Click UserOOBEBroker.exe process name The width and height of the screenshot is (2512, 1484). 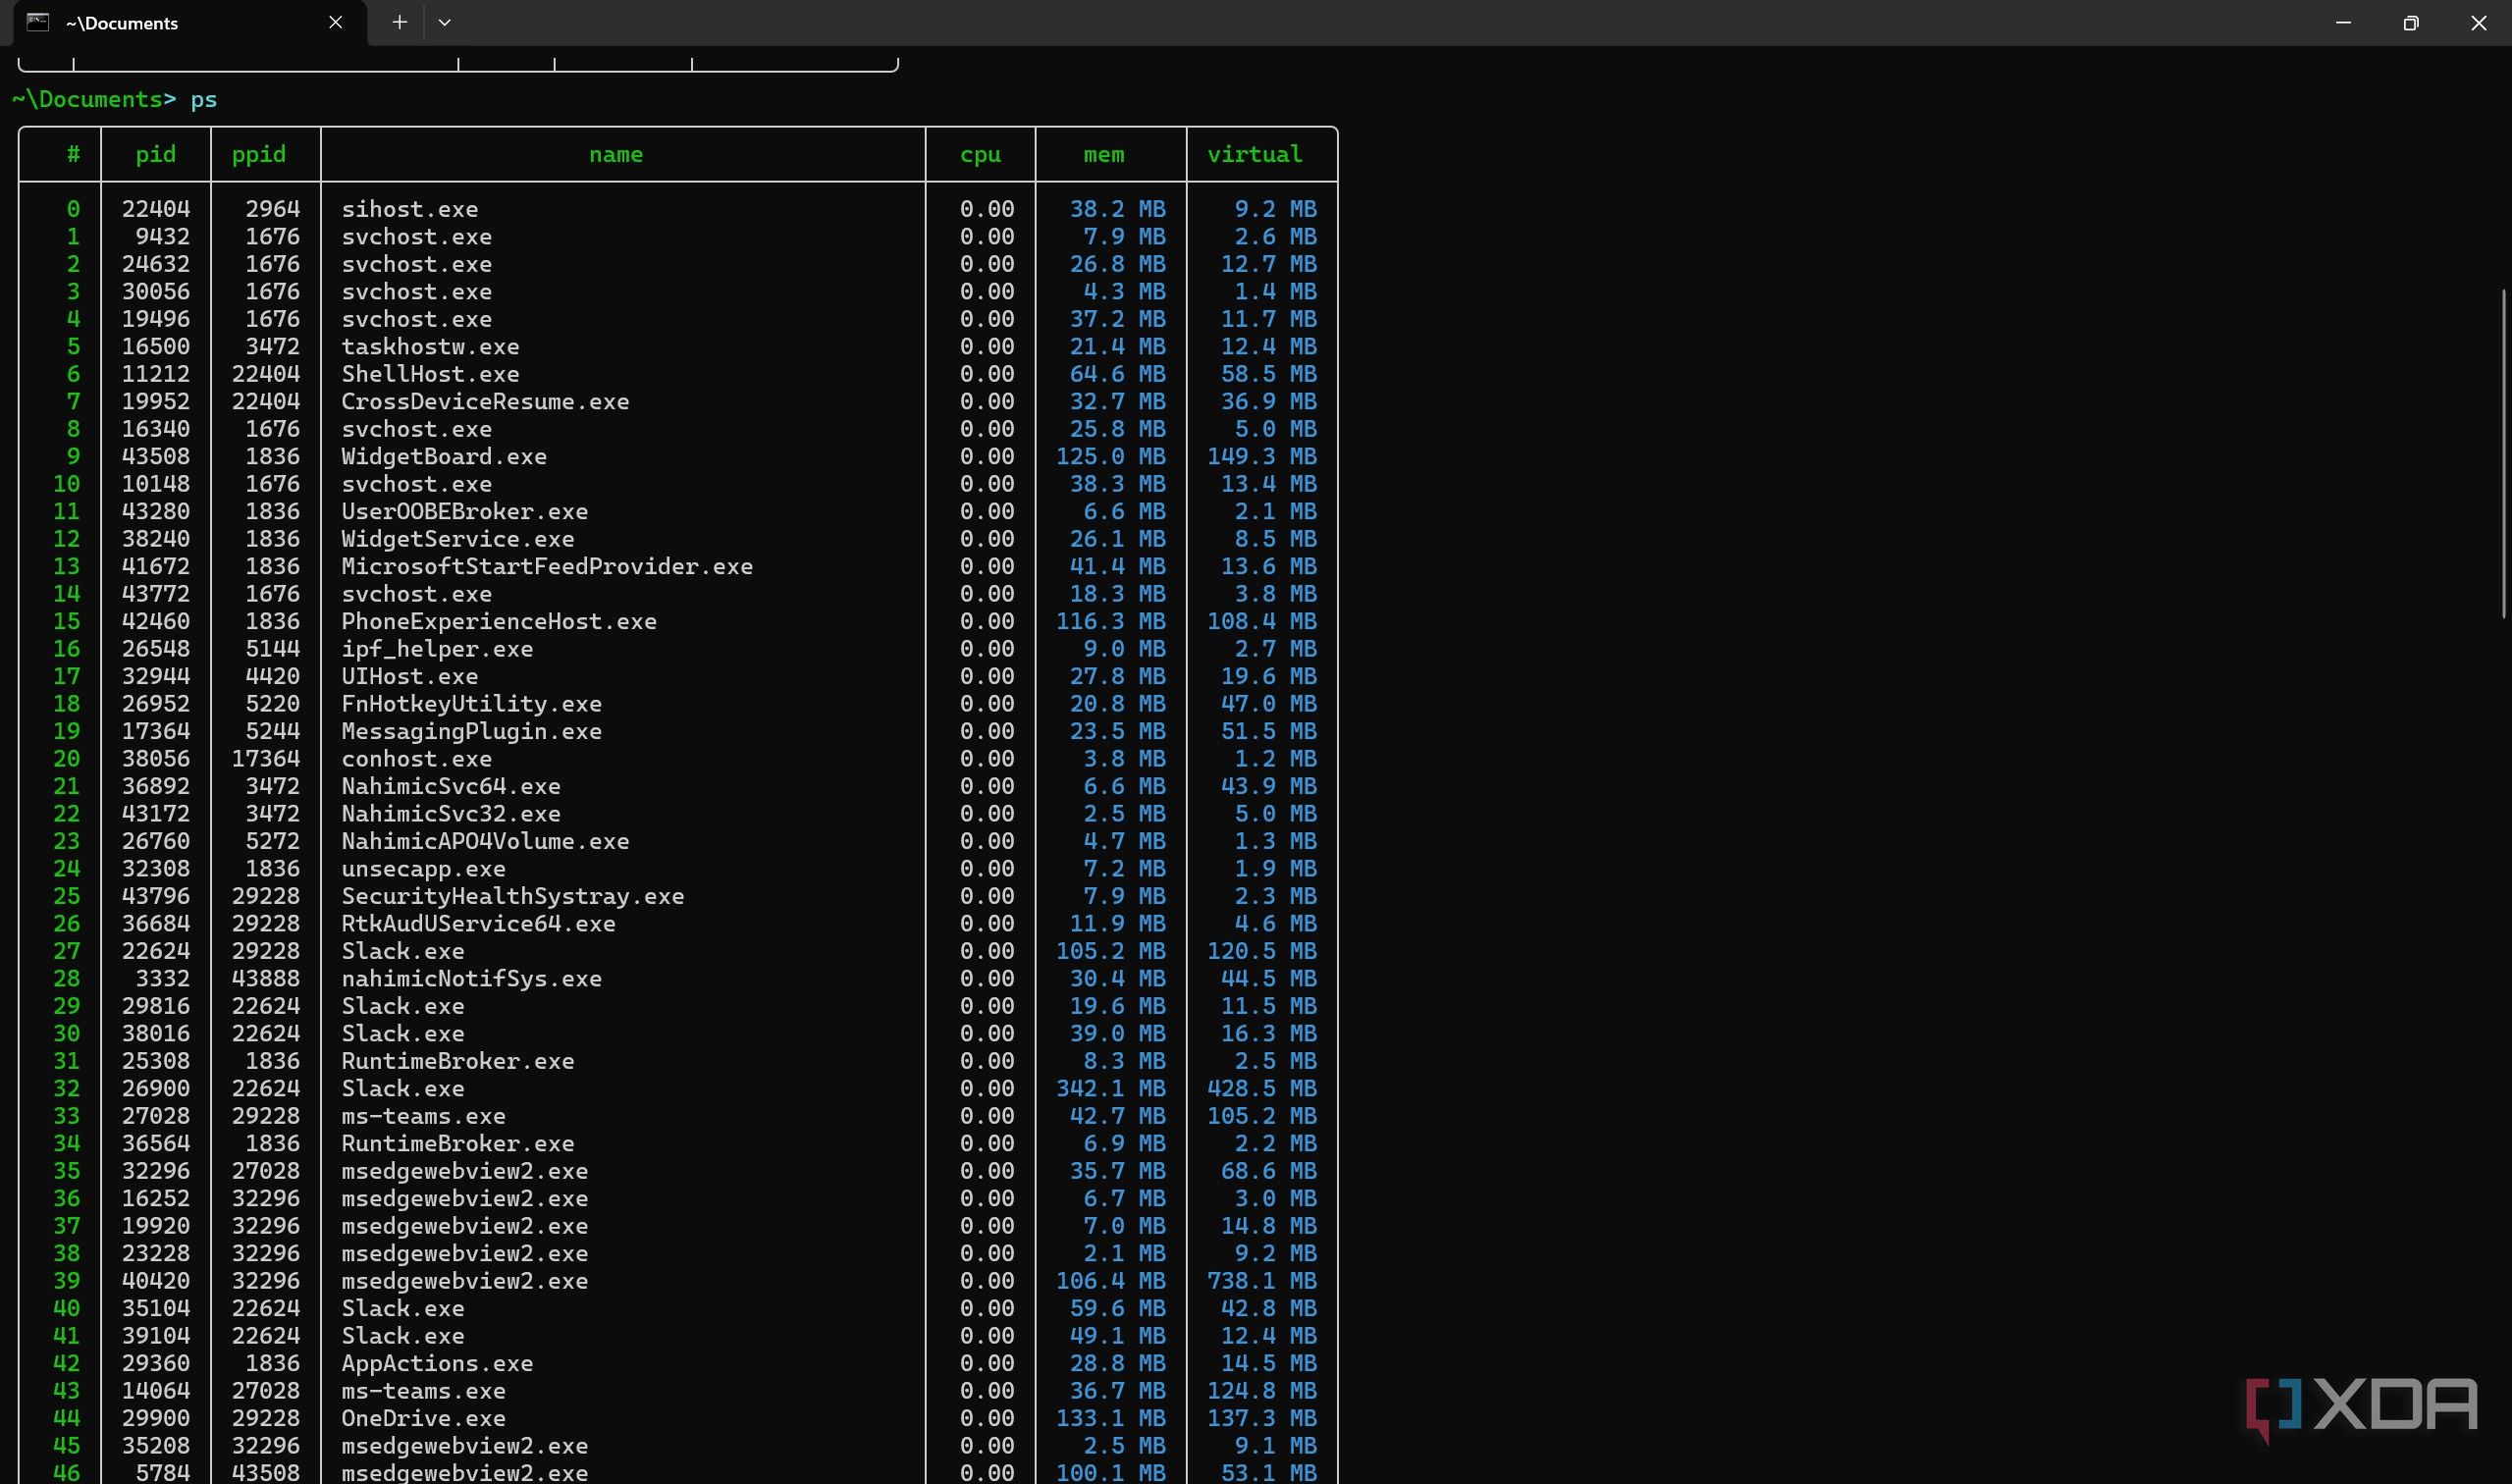click(x=465, y=511)
